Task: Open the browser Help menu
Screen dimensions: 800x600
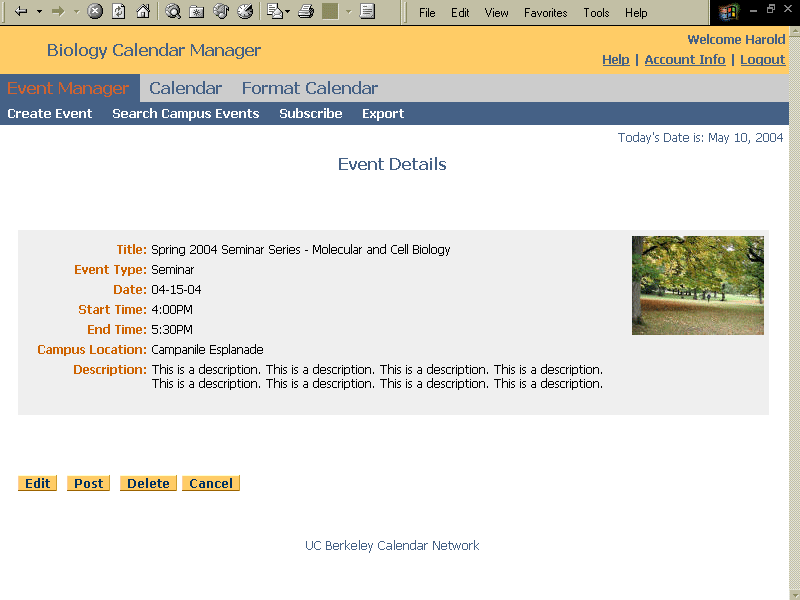Action: (636, 13)
